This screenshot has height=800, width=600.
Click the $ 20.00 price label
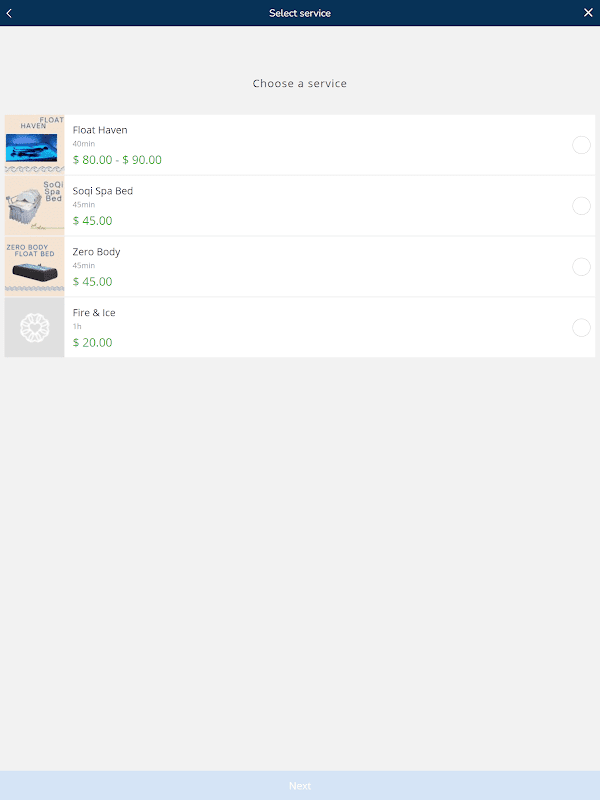pyautogui.click(x=92, y=342)
